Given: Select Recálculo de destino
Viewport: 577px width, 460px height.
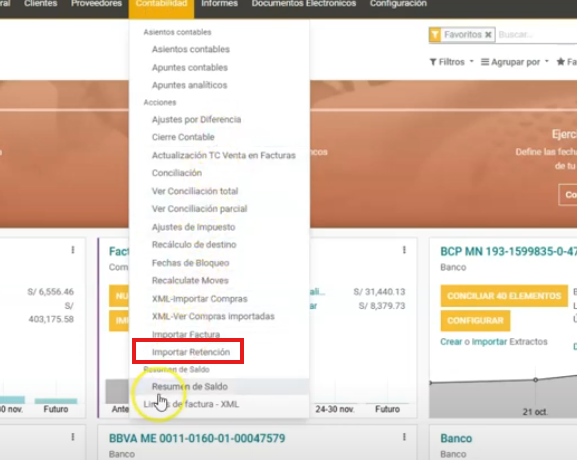Looking at the screenshot, I should pos(194,244).
